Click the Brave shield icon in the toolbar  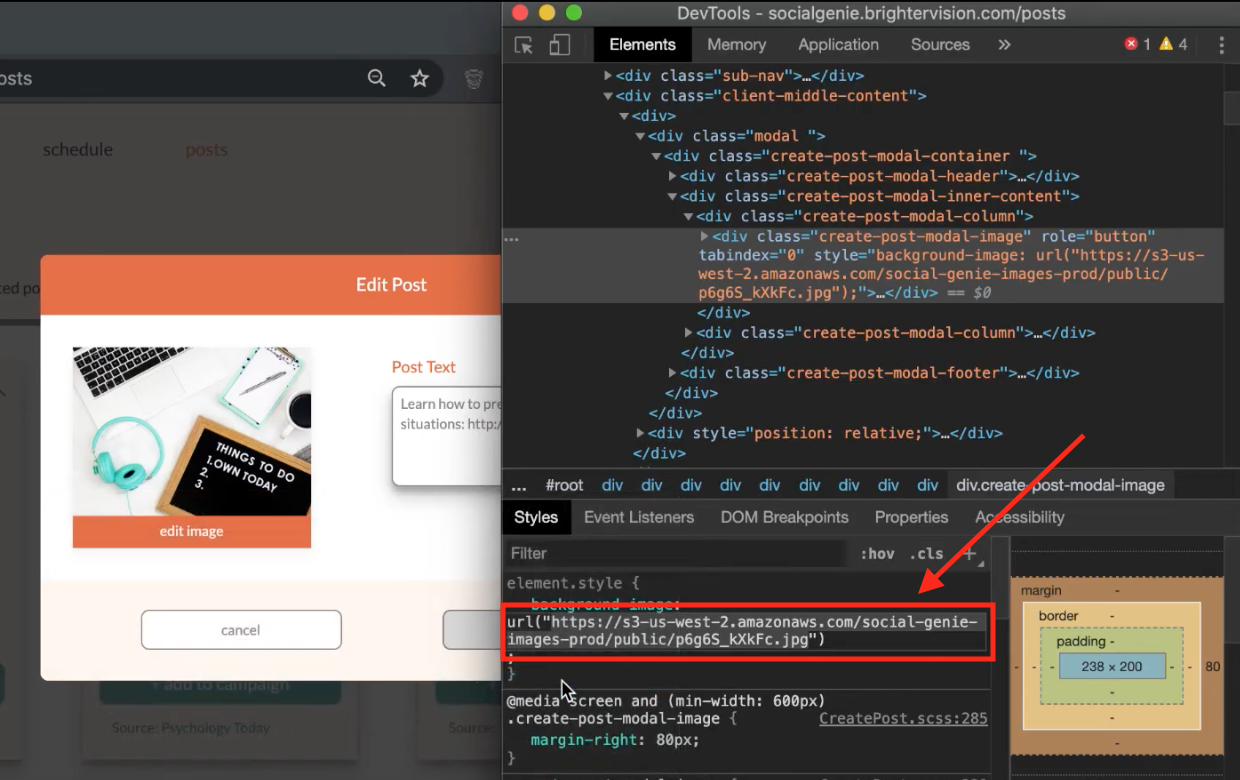click(x=472, y=79)
